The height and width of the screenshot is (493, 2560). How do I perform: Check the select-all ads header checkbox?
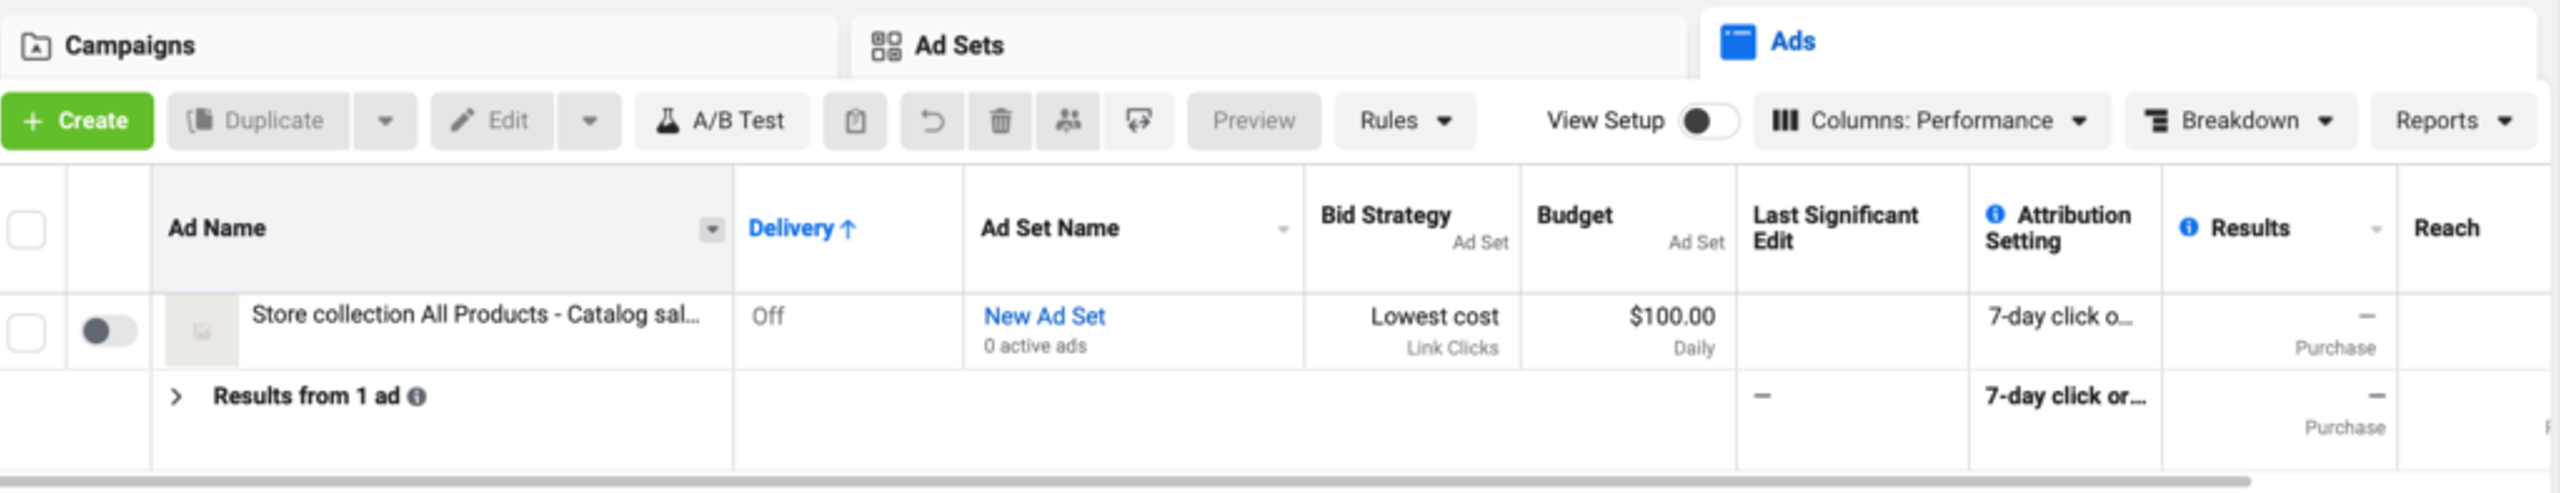tap(27, 228)
